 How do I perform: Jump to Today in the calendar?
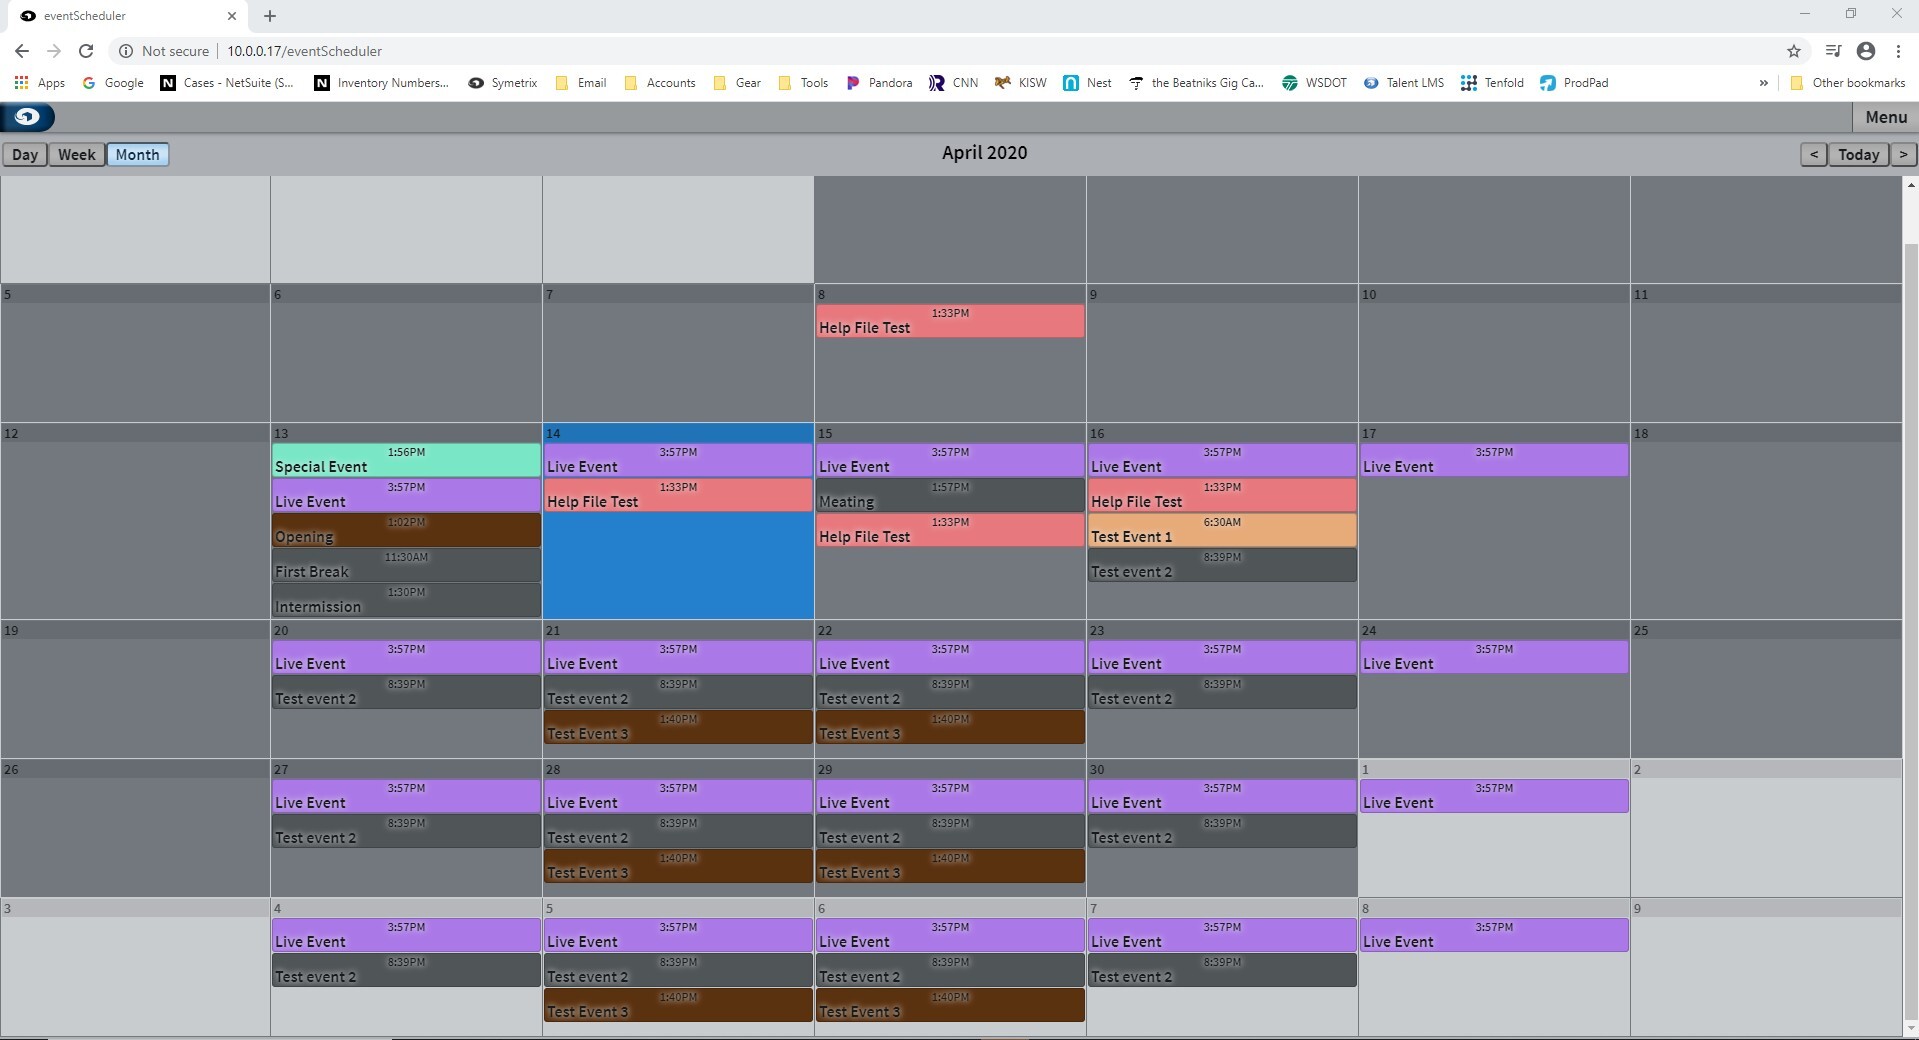point(1858,155)
